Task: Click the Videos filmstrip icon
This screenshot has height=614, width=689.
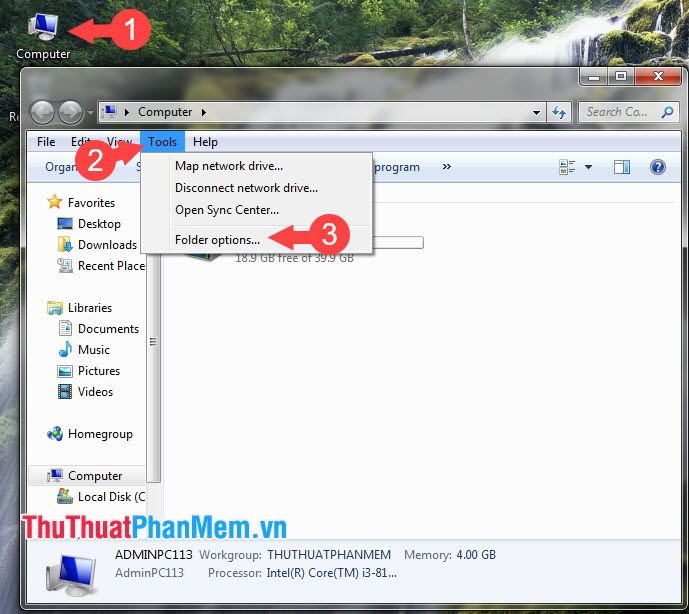Action: 65,392
